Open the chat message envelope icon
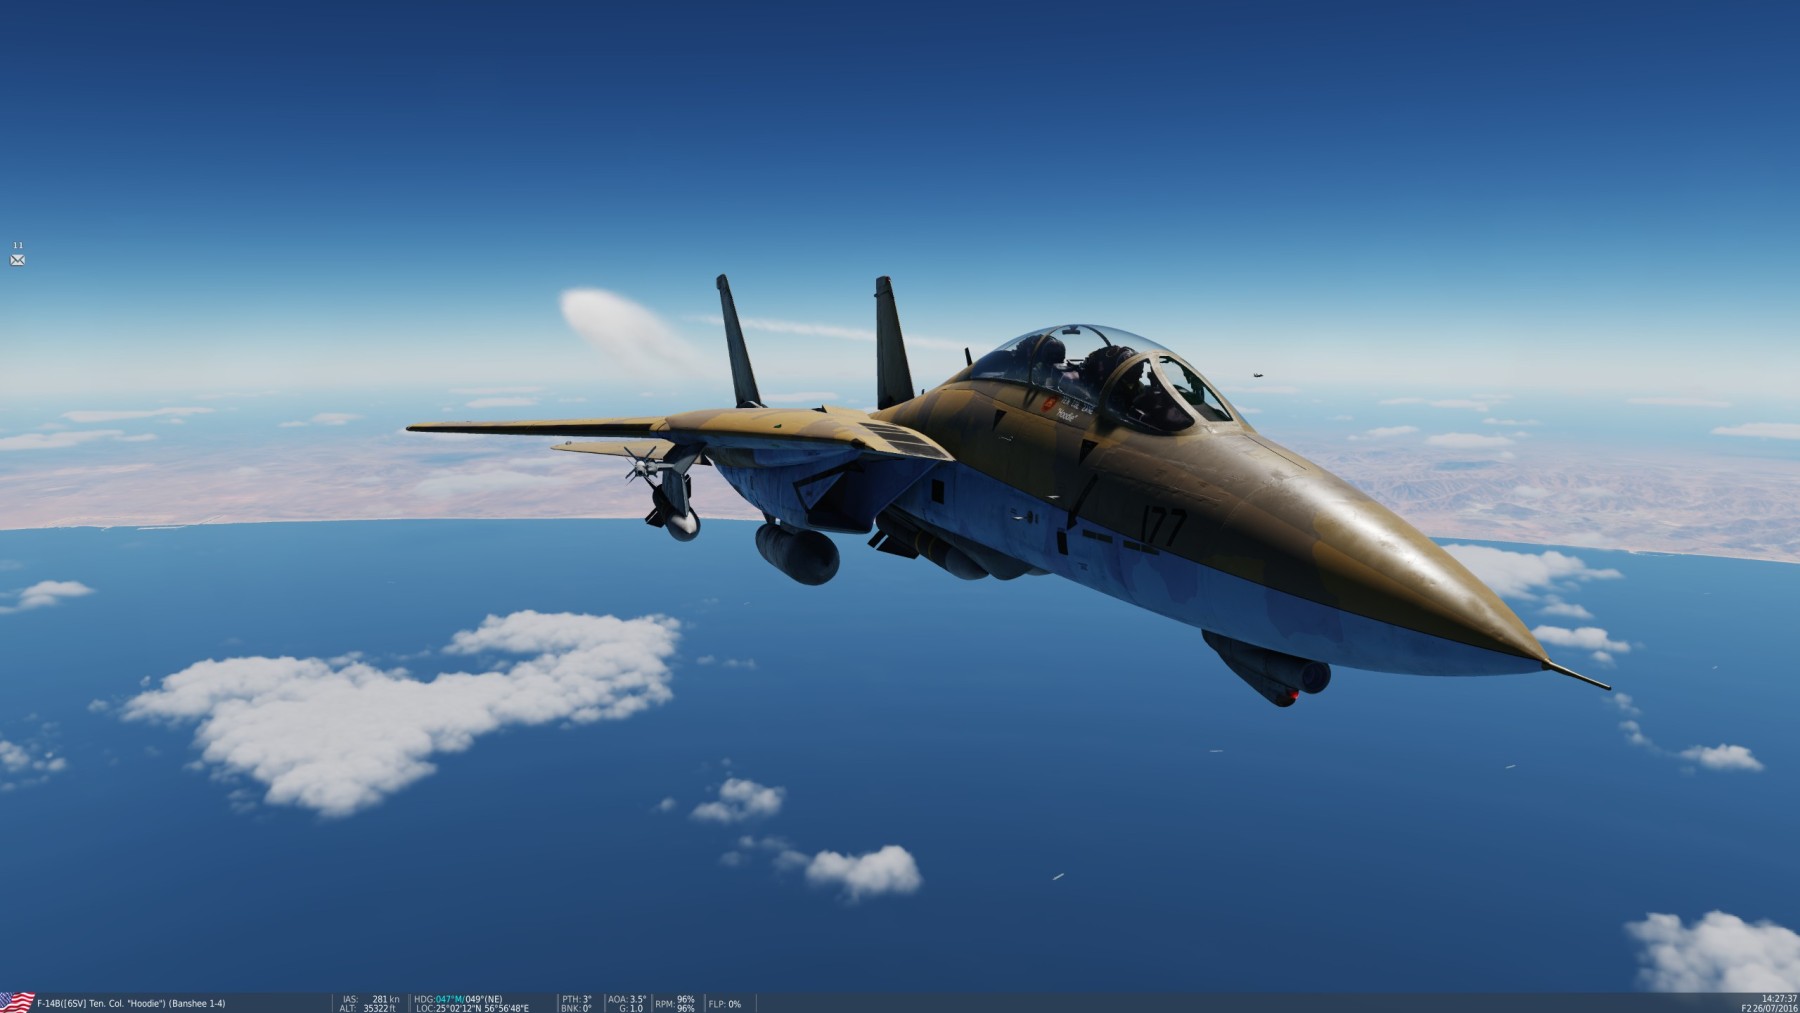1800x1013 pixels. pos(17,260)
